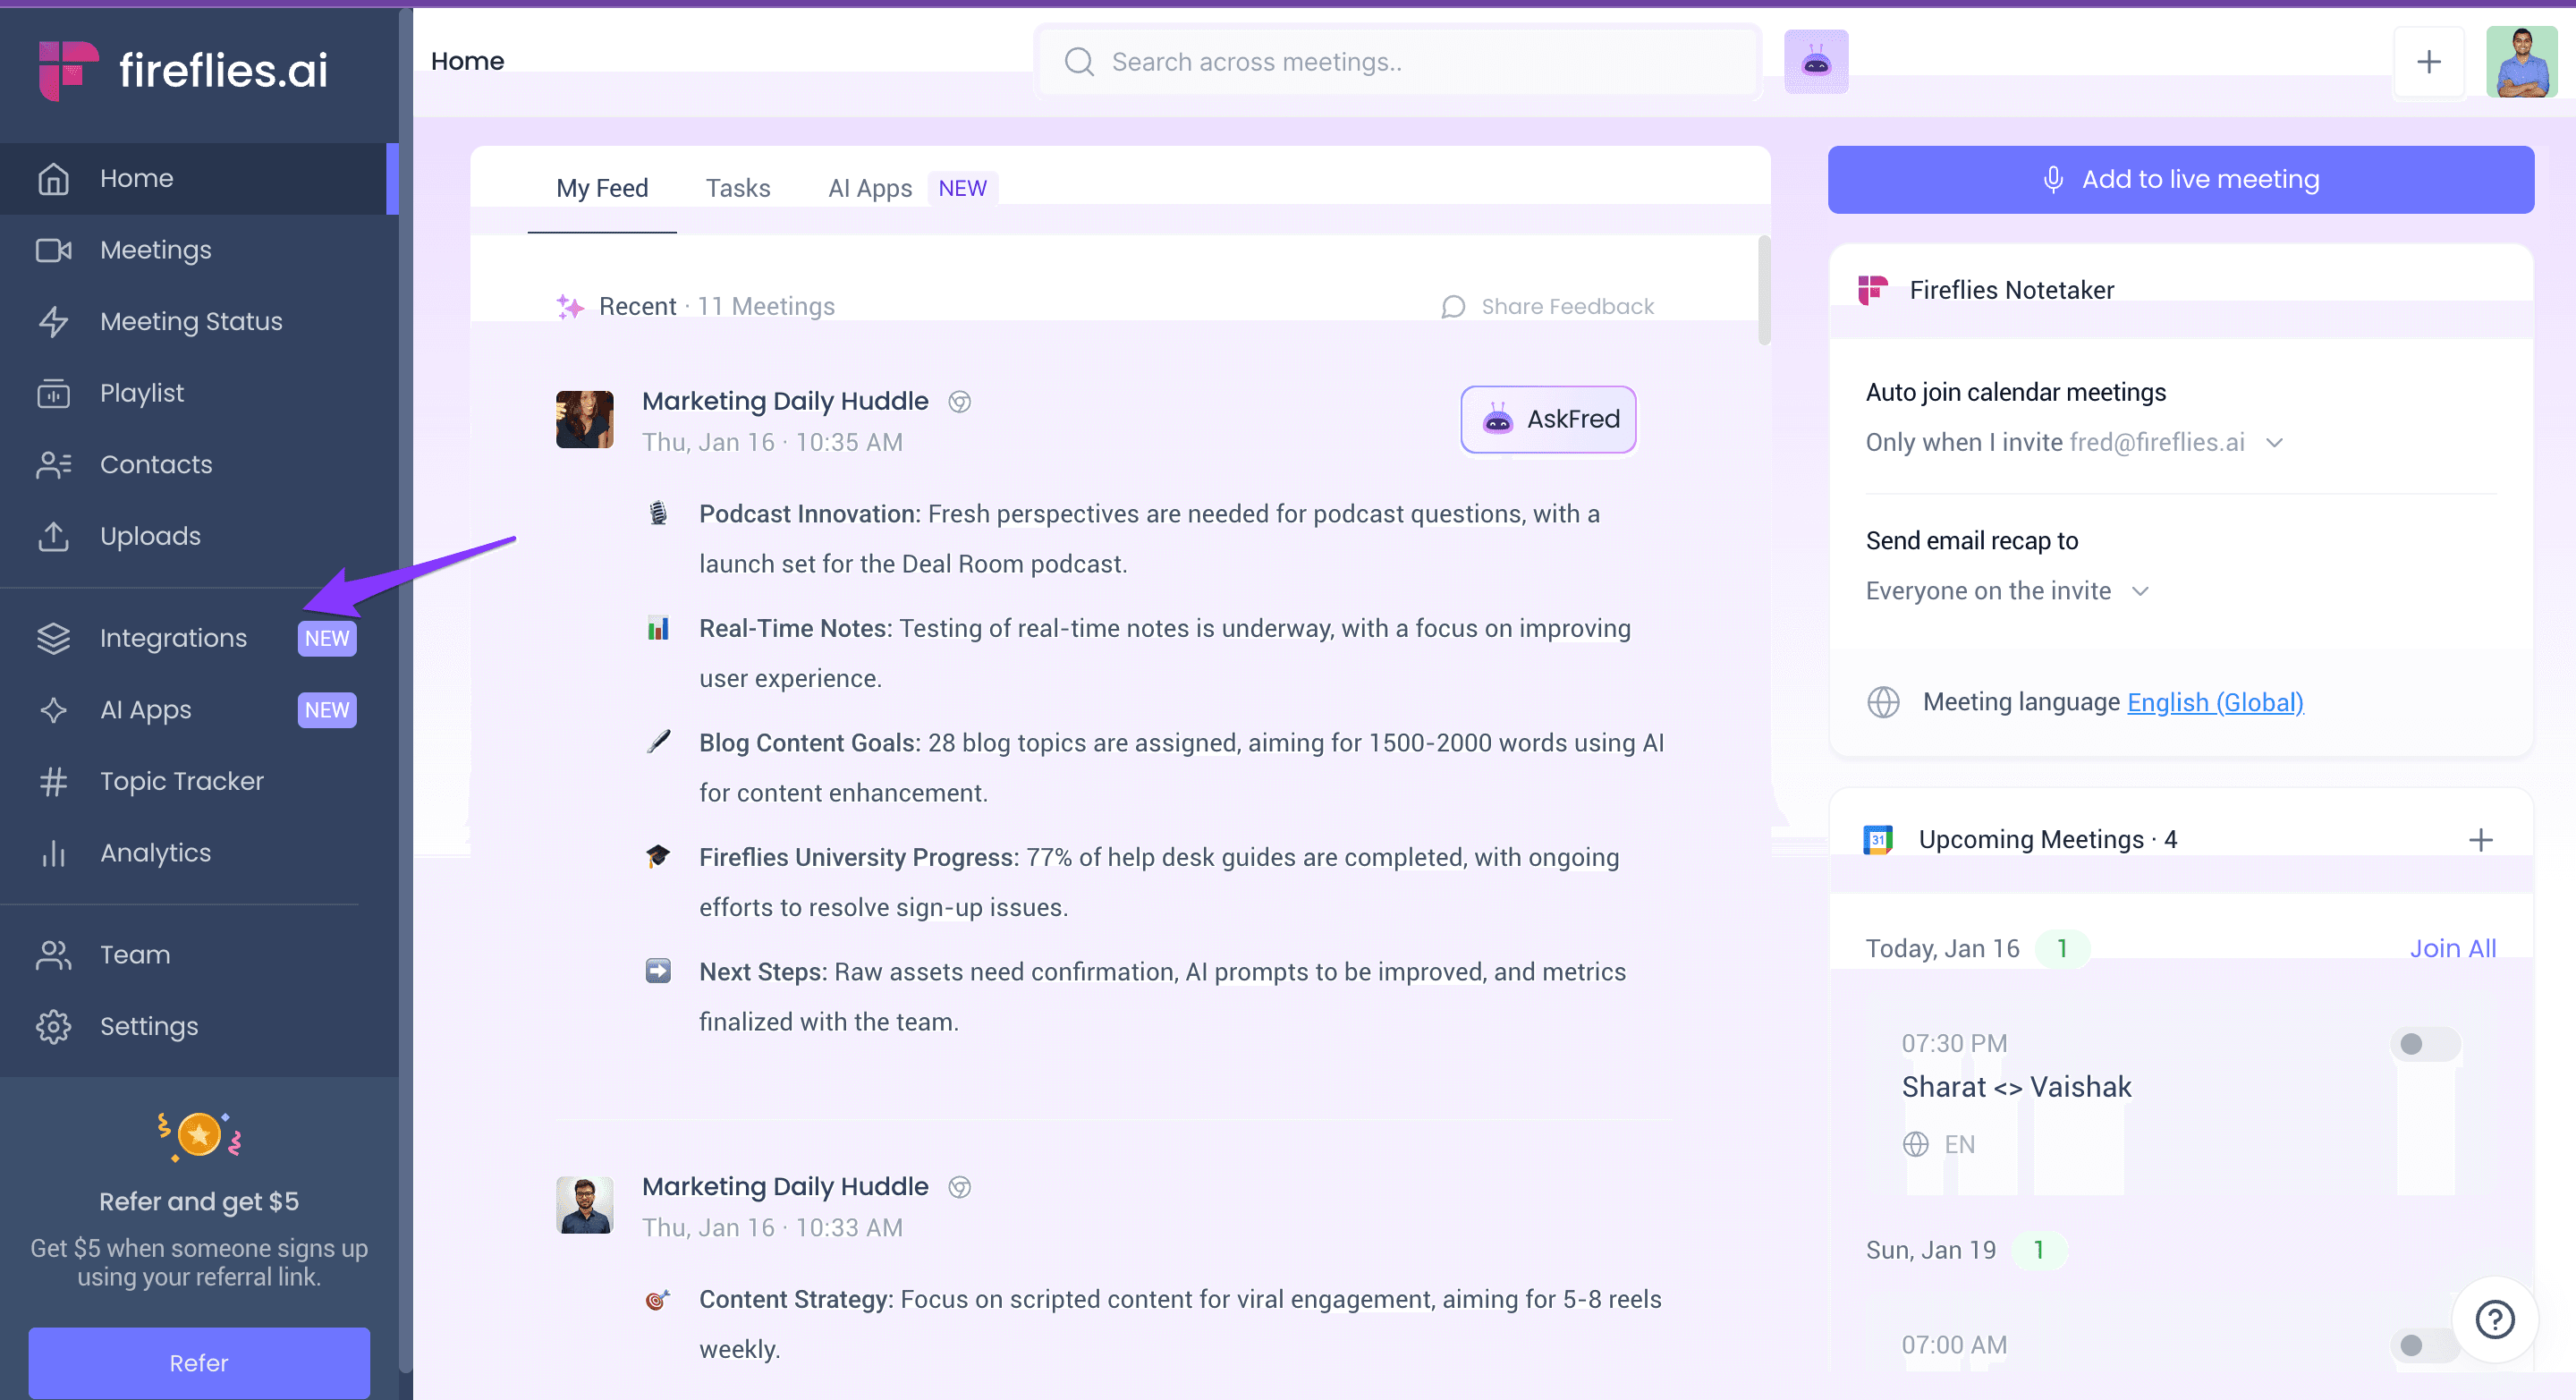Click the Next Steps summary line
The height and width of the screenshot is (1400, 2576).
click(1162, 996)
